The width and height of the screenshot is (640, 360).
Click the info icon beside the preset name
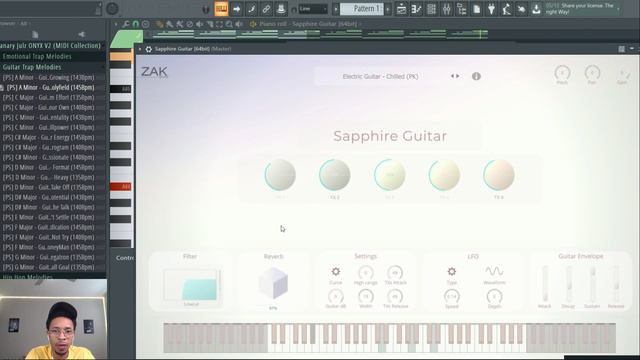pyautogui.click(x=476, y=76)
